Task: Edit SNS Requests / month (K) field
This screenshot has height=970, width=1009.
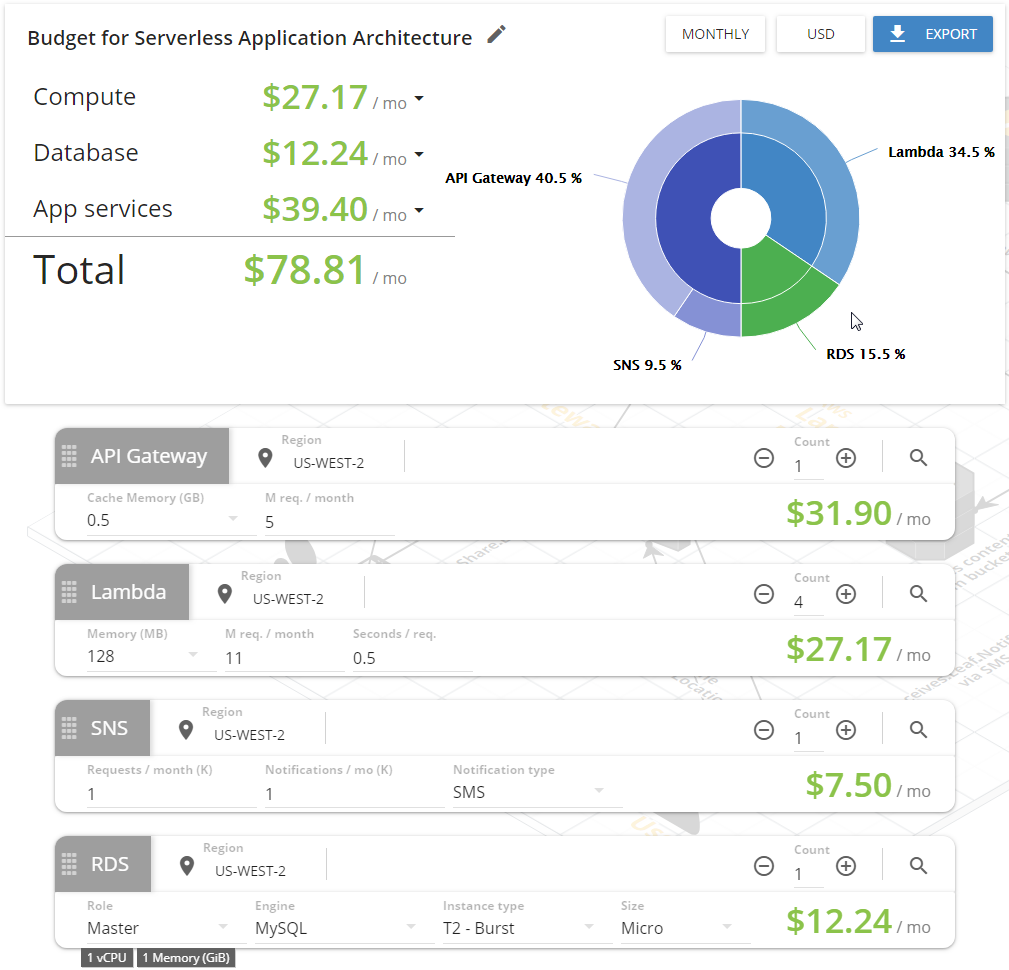Action: (x=171, y=794)
